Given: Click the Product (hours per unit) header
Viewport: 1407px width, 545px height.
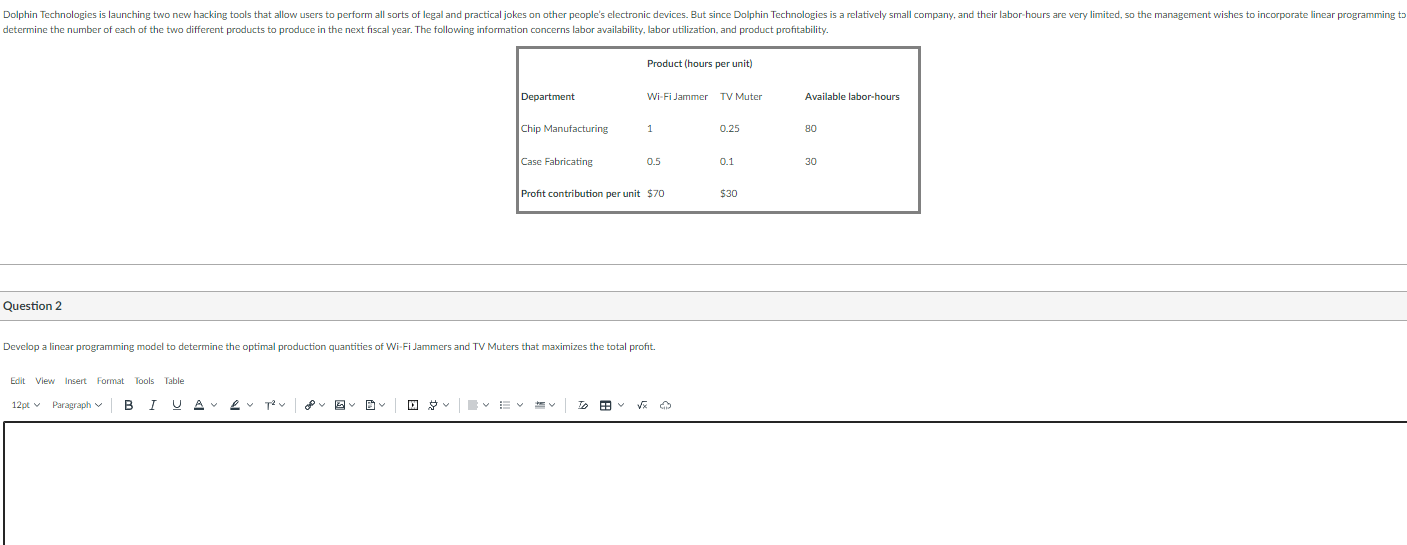Looking at the screenshot, I should [699, 64].
